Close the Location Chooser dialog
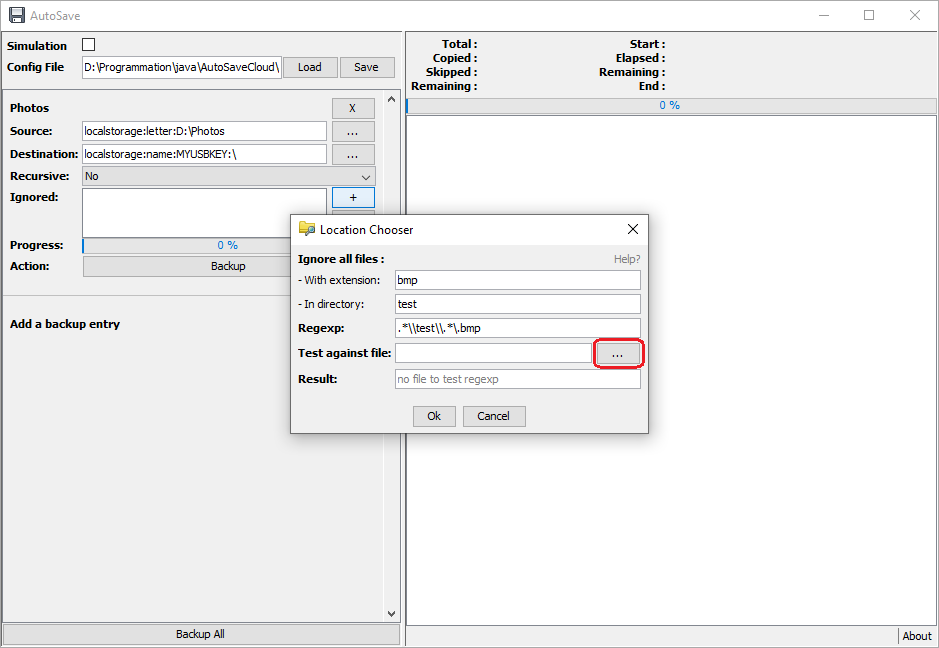The image size is (939, 648). (632, 229)
